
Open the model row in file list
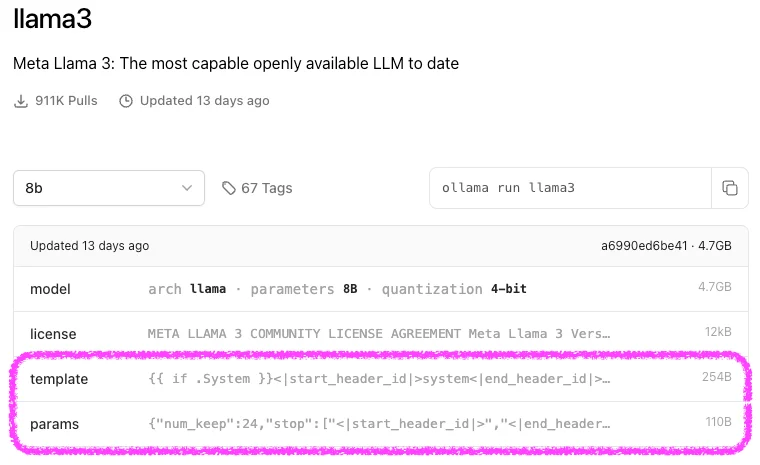(50, 289)
